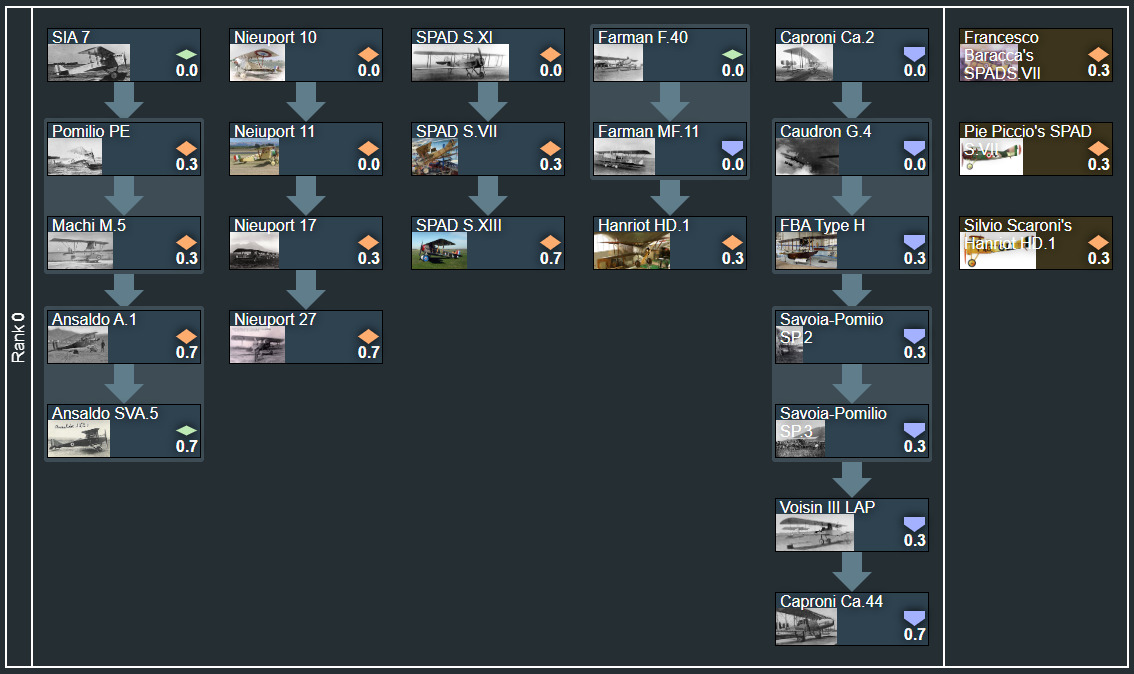Image resolution: width=1134 pixels, height=674 pixels.
Task: Select Pie Piccio's SPAD S.VII premium card
Action: coord(1035,149)
